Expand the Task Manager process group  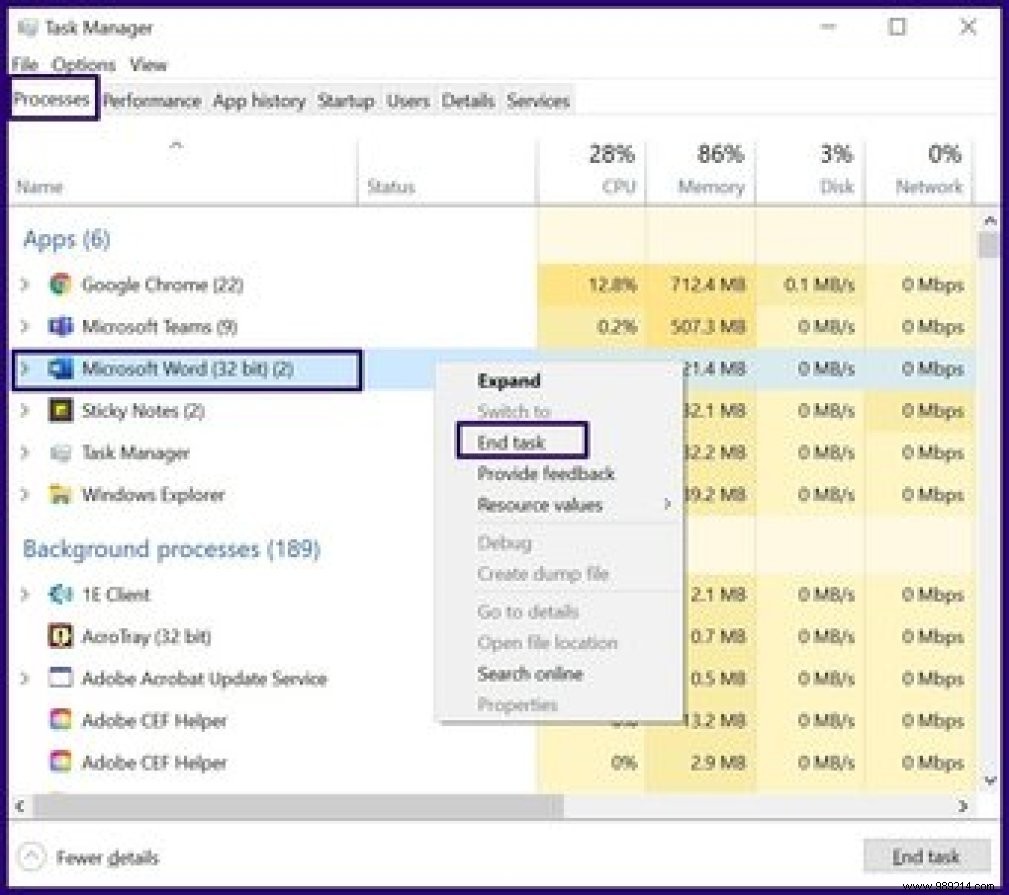[x=25, y=453]
